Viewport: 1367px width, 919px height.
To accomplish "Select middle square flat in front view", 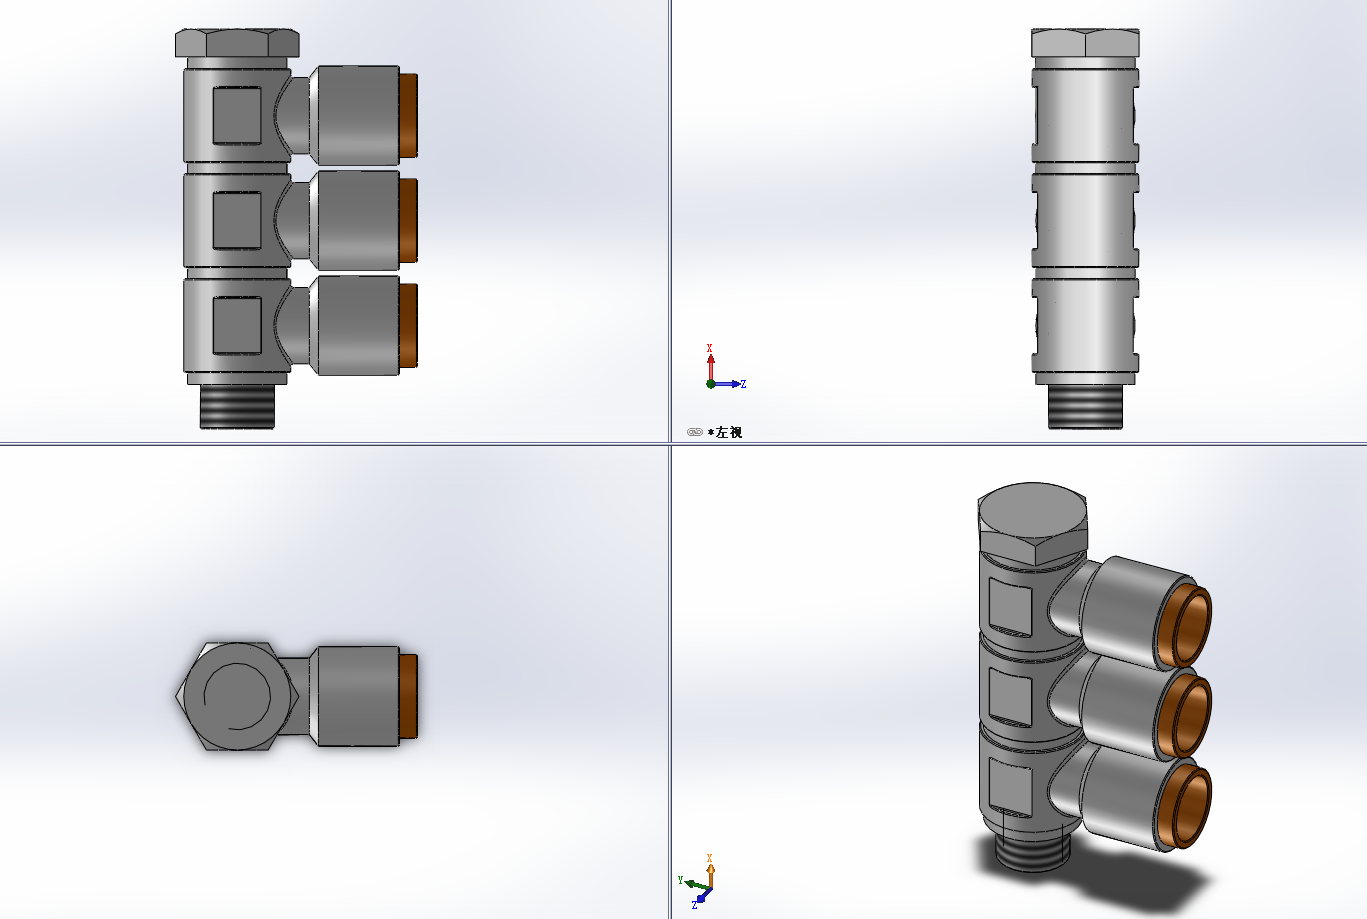I will tap(237, 221).
